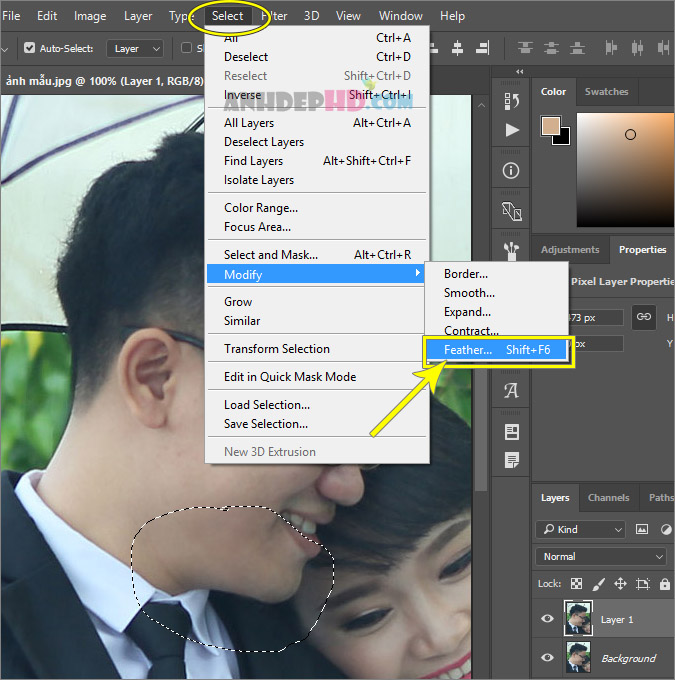Switch to the Adjustments tab
675x680 pixels.
[x=570, y=250]
